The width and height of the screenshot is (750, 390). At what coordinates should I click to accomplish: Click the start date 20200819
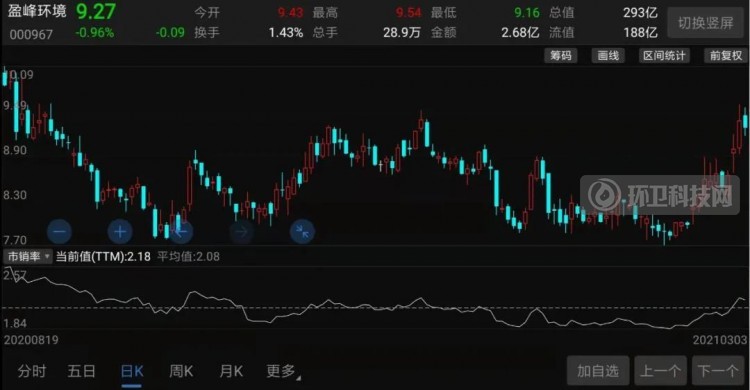31,340
